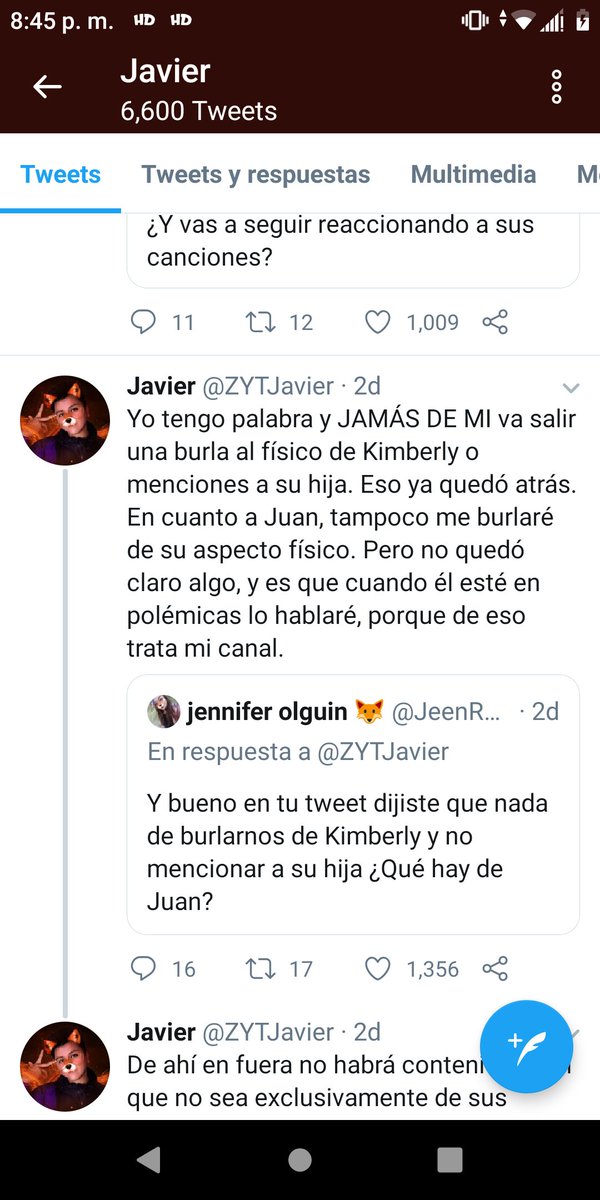
Task: Share the tweet with 1,009 likes
Action: [495, 322]
